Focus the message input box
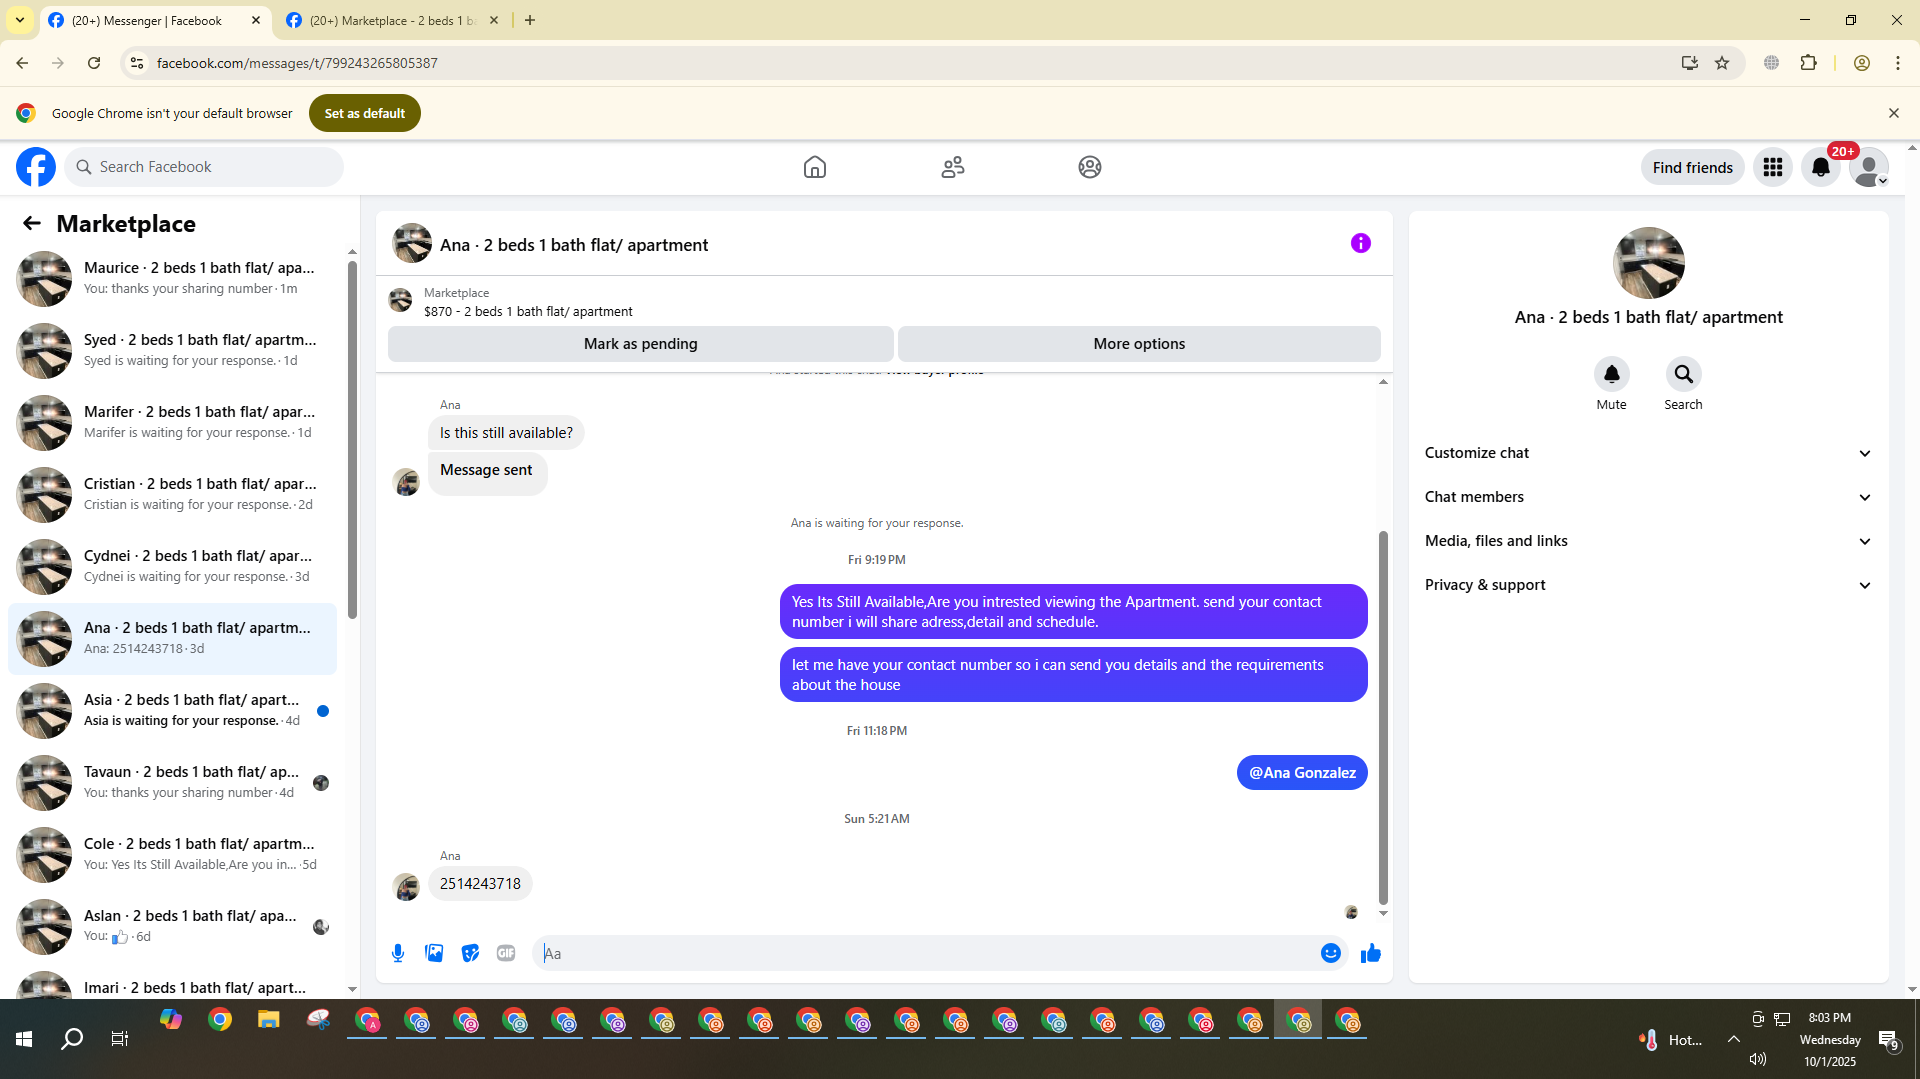The image size is (1920, 1079). pos(928,953)
